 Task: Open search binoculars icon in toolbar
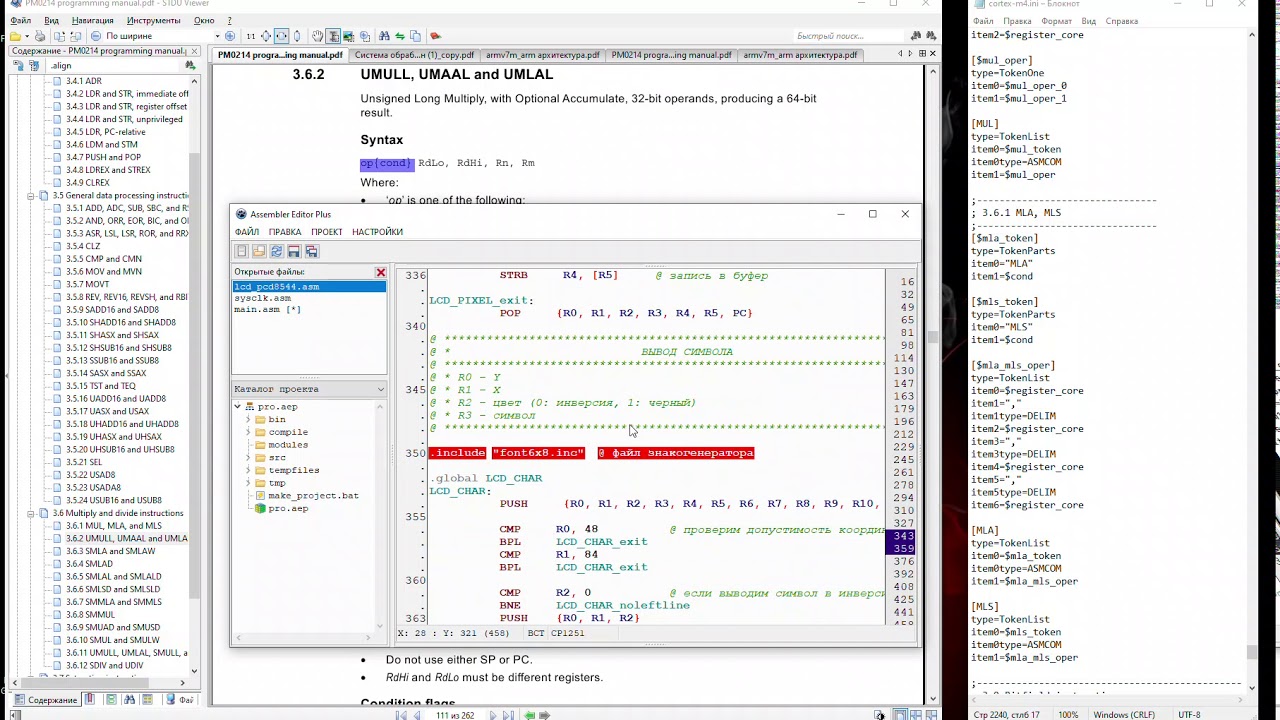[383, 36]
